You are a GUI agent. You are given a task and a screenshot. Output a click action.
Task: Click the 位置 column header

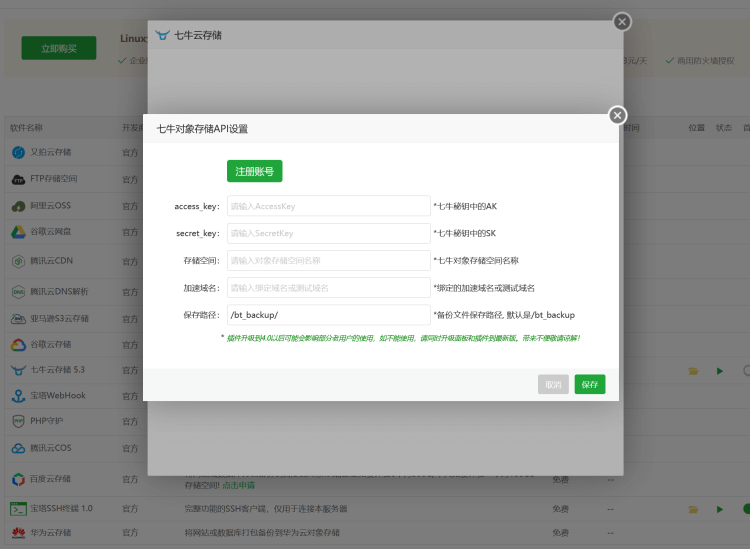tap(696, 128)
